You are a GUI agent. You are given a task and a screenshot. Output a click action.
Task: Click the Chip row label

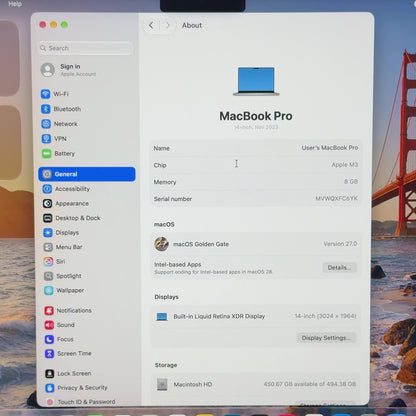(x=160, y=165)
